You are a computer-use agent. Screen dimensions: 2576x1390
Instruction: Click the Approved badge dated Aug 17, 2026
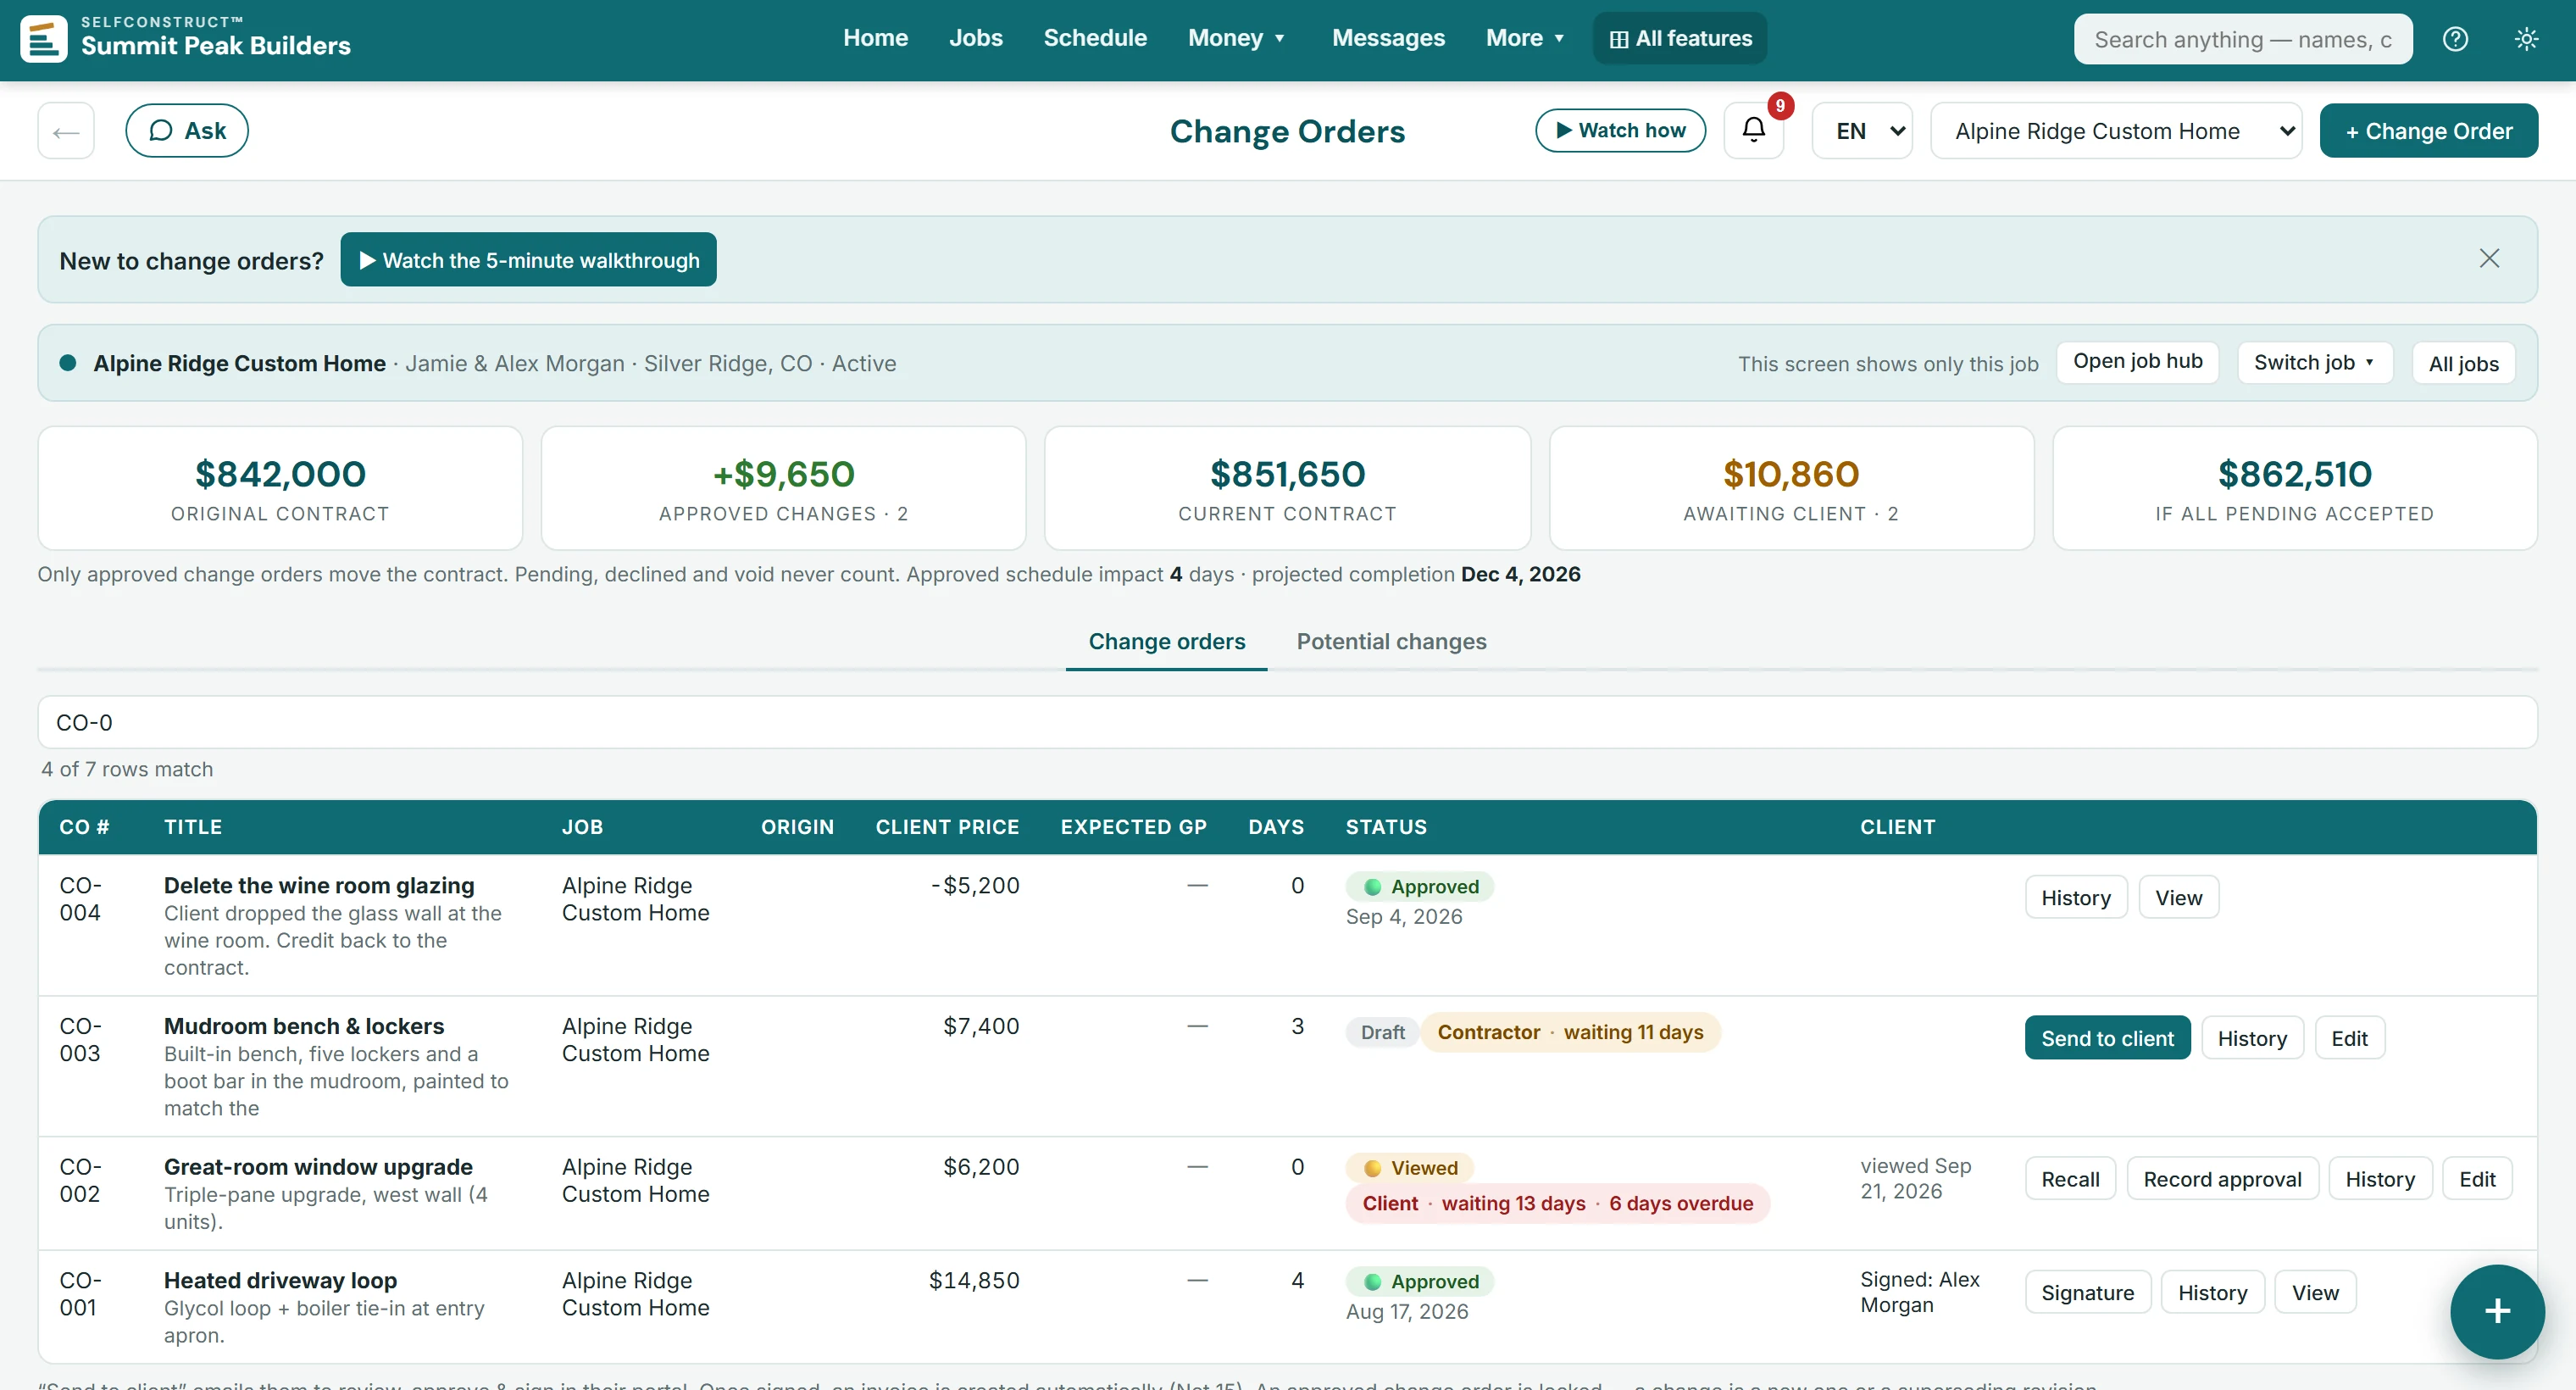tap(1420, 1281)
